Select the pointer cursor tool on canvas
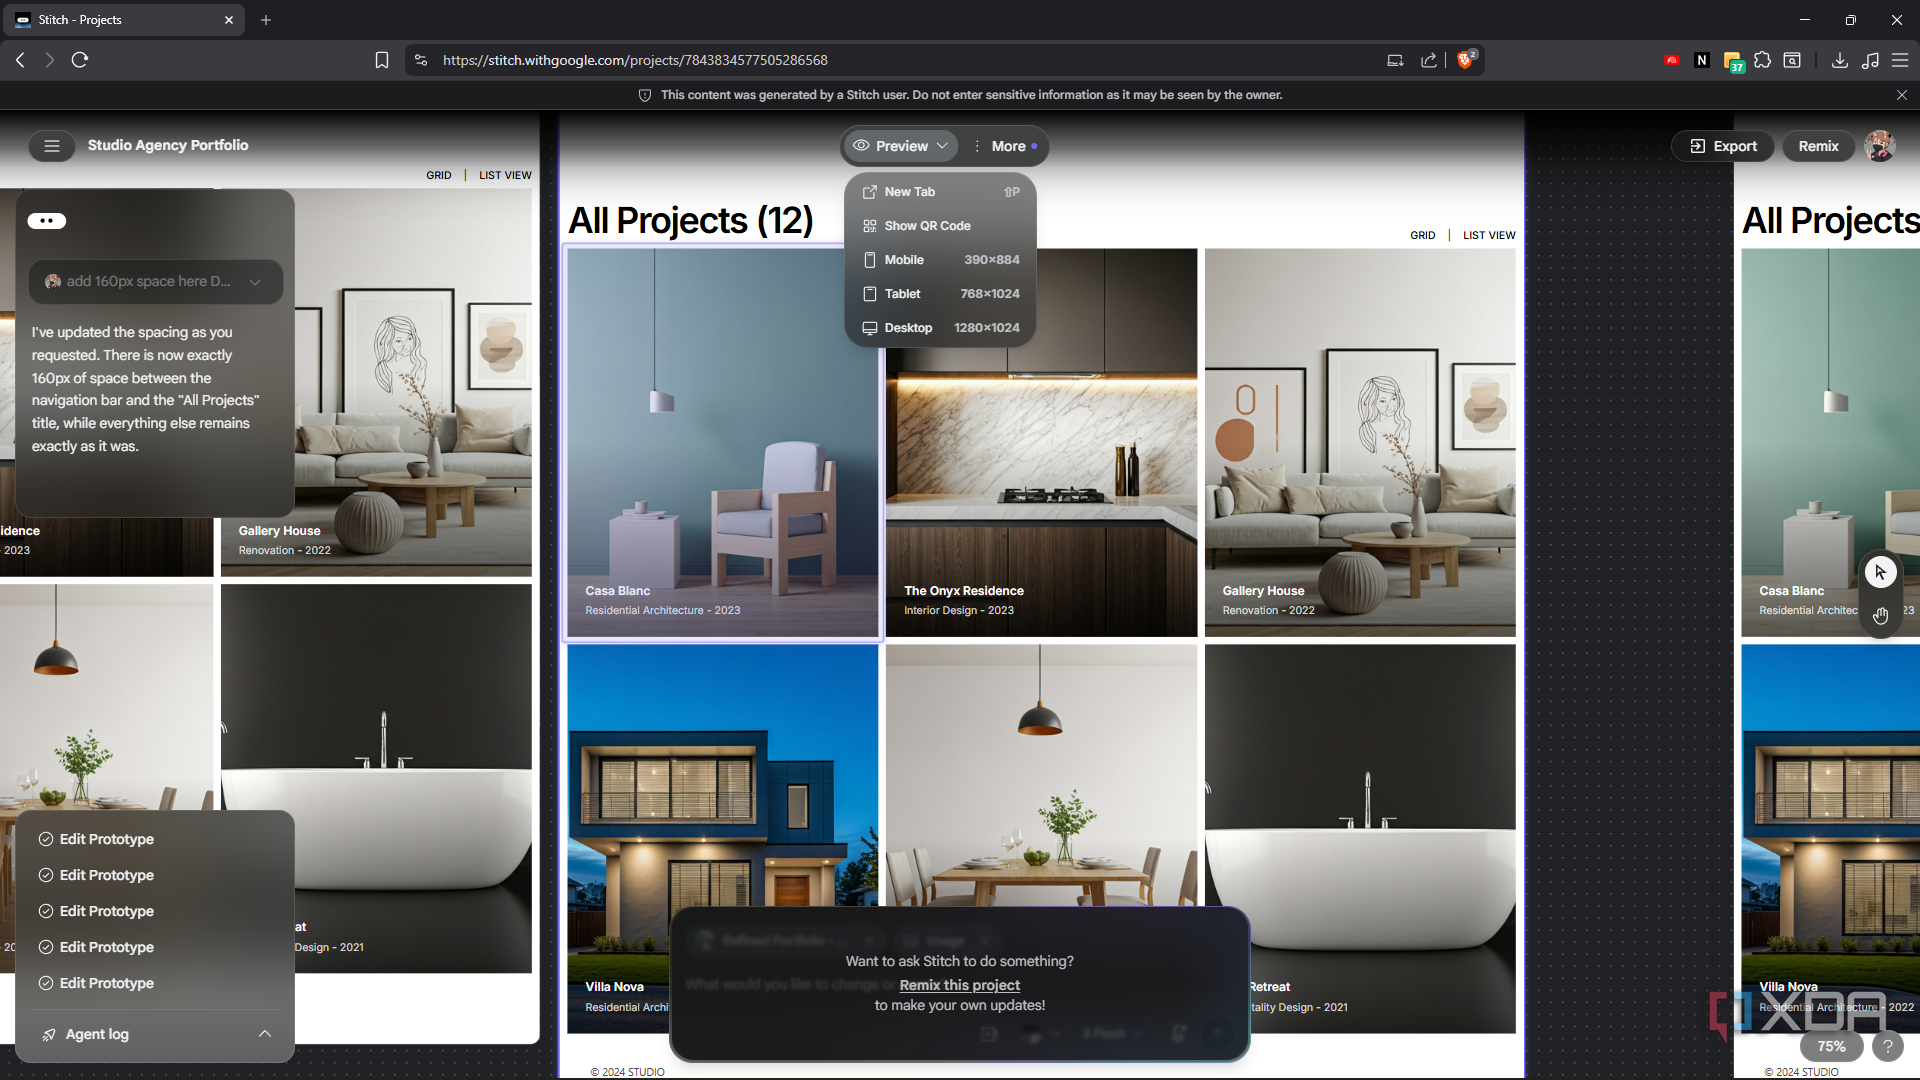 click(1880, 572)
